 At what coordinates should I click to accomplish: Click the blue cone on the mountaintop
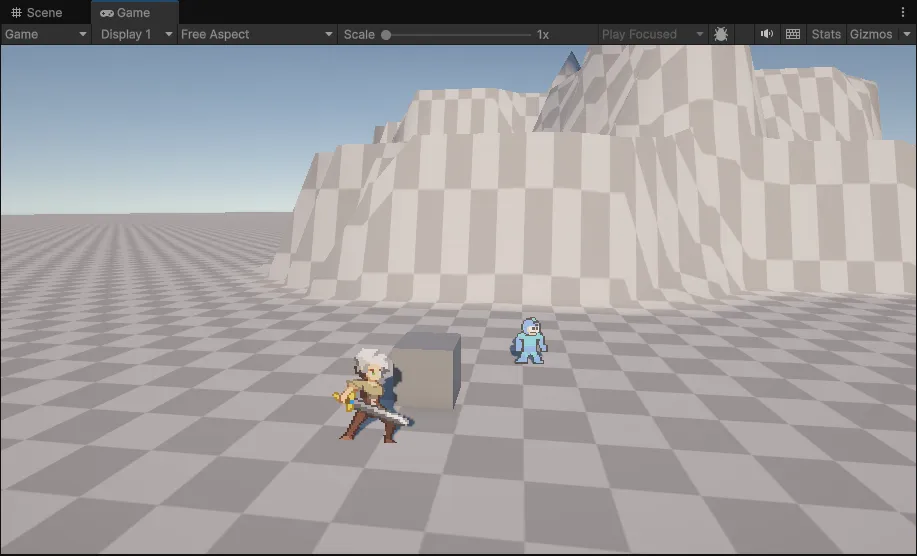tap(570, 63)
